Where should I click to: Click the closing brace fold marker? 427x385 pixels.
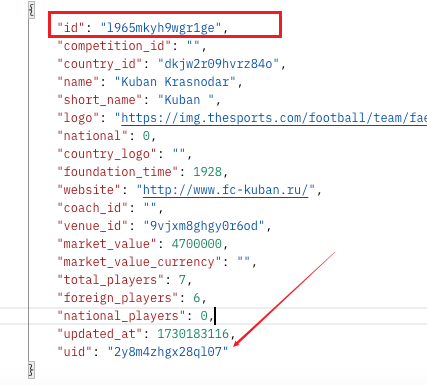(31, 370)
